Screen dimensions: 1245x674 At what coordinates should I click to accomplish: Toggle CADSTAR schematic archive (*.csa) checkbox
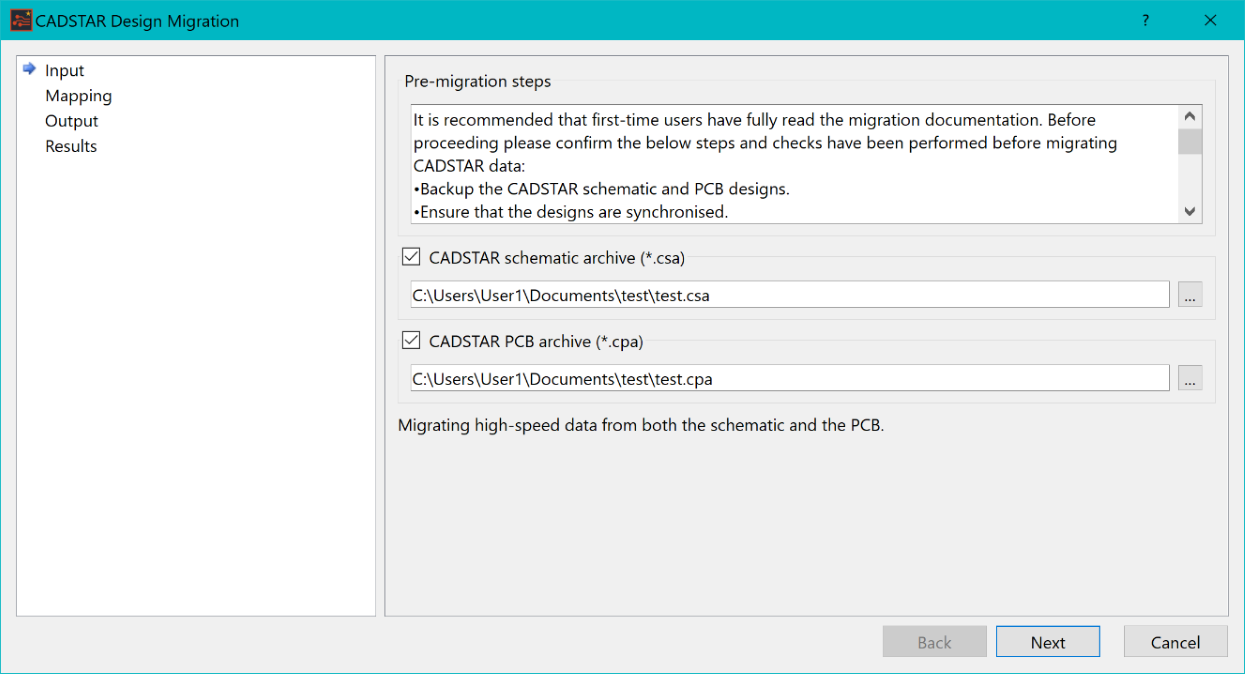click(411, 257)
